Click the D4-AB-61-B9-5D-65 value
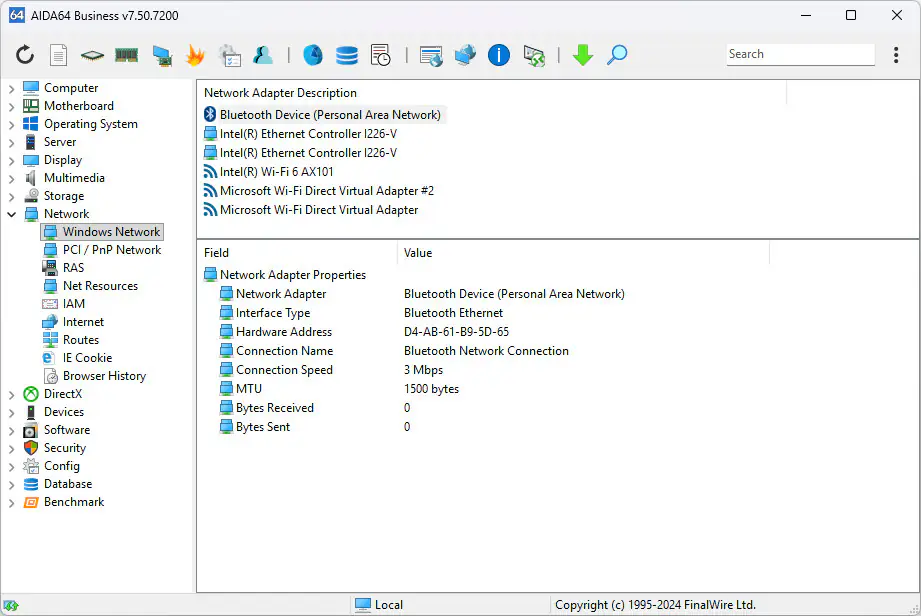This screenshot has height=616, width=921. pos(456,332)
